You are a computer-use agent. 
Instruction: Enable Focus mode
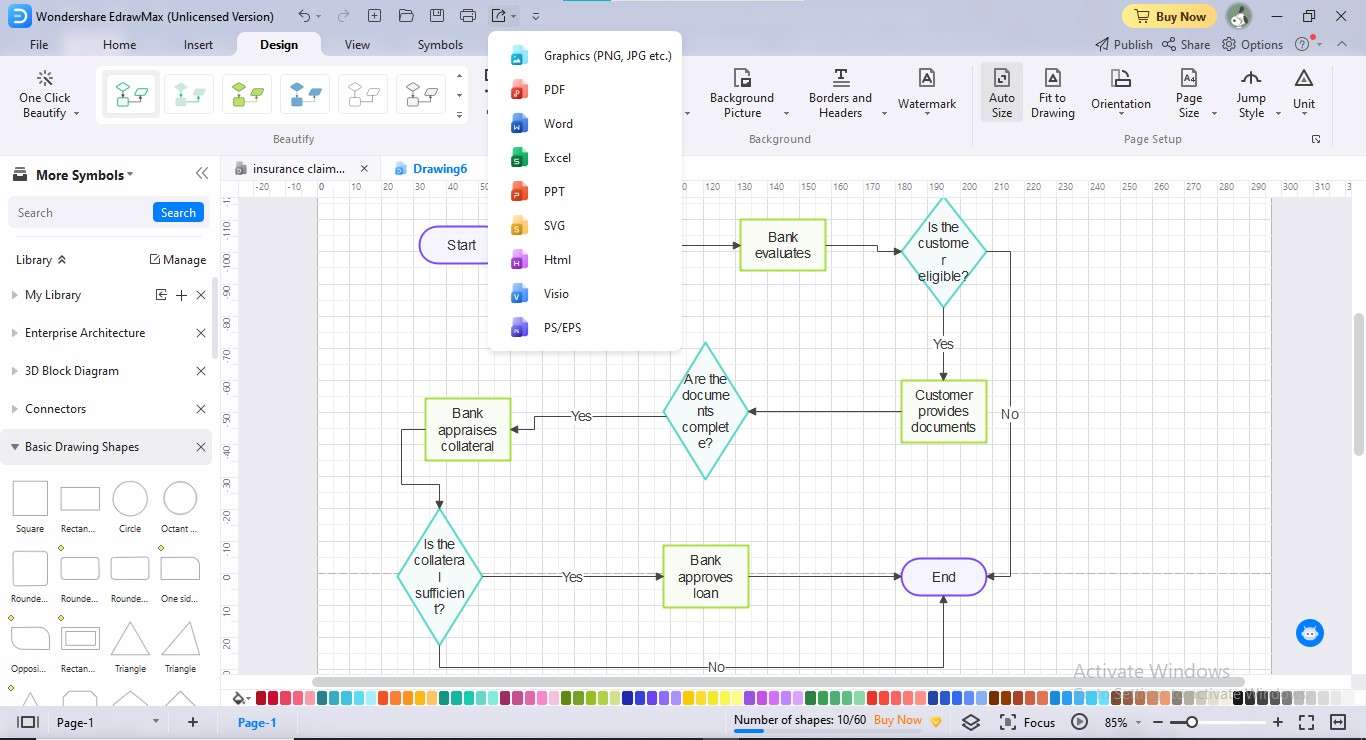pyautogui.click(x=1027, y=722)
